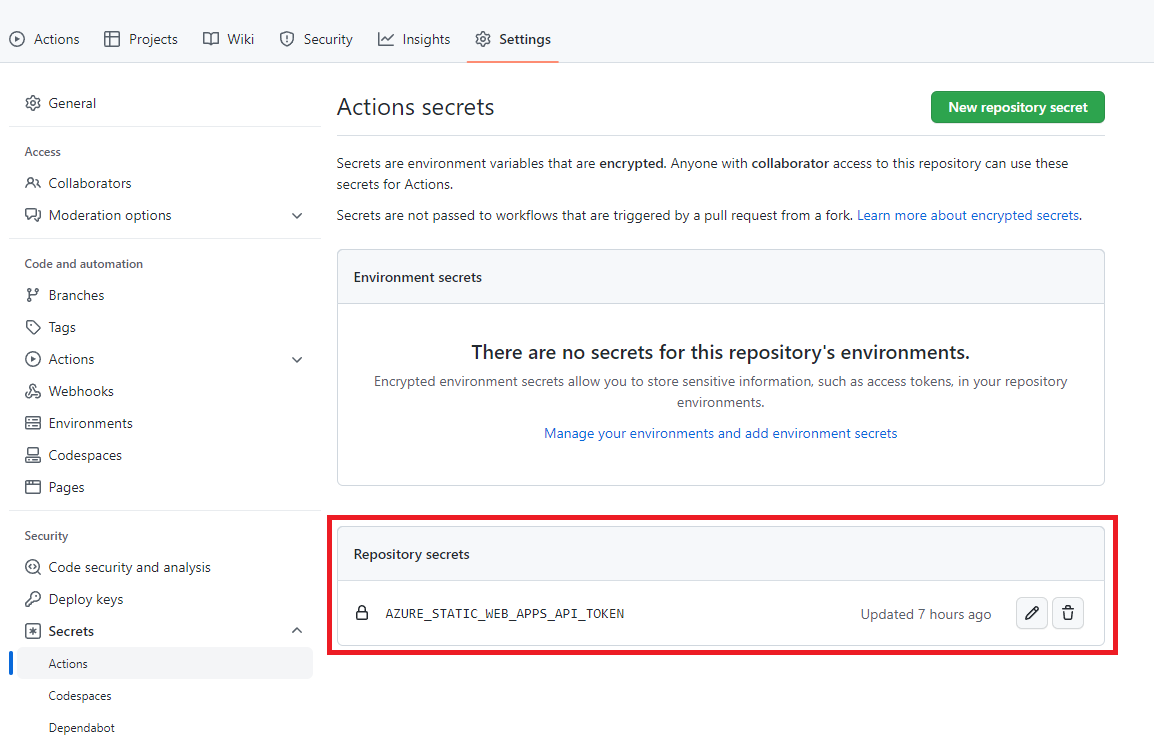1154x750 pixels.
Task: Select Dependabot under Secrets
Action: pyautogui.click(x=82, y=728)
